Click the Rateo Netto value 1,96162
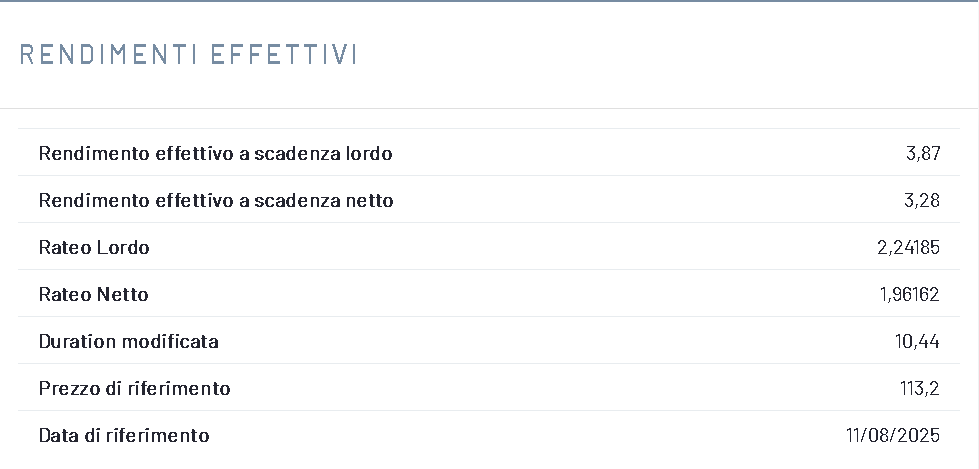The image size is (979, 469). tap(908, 295)
